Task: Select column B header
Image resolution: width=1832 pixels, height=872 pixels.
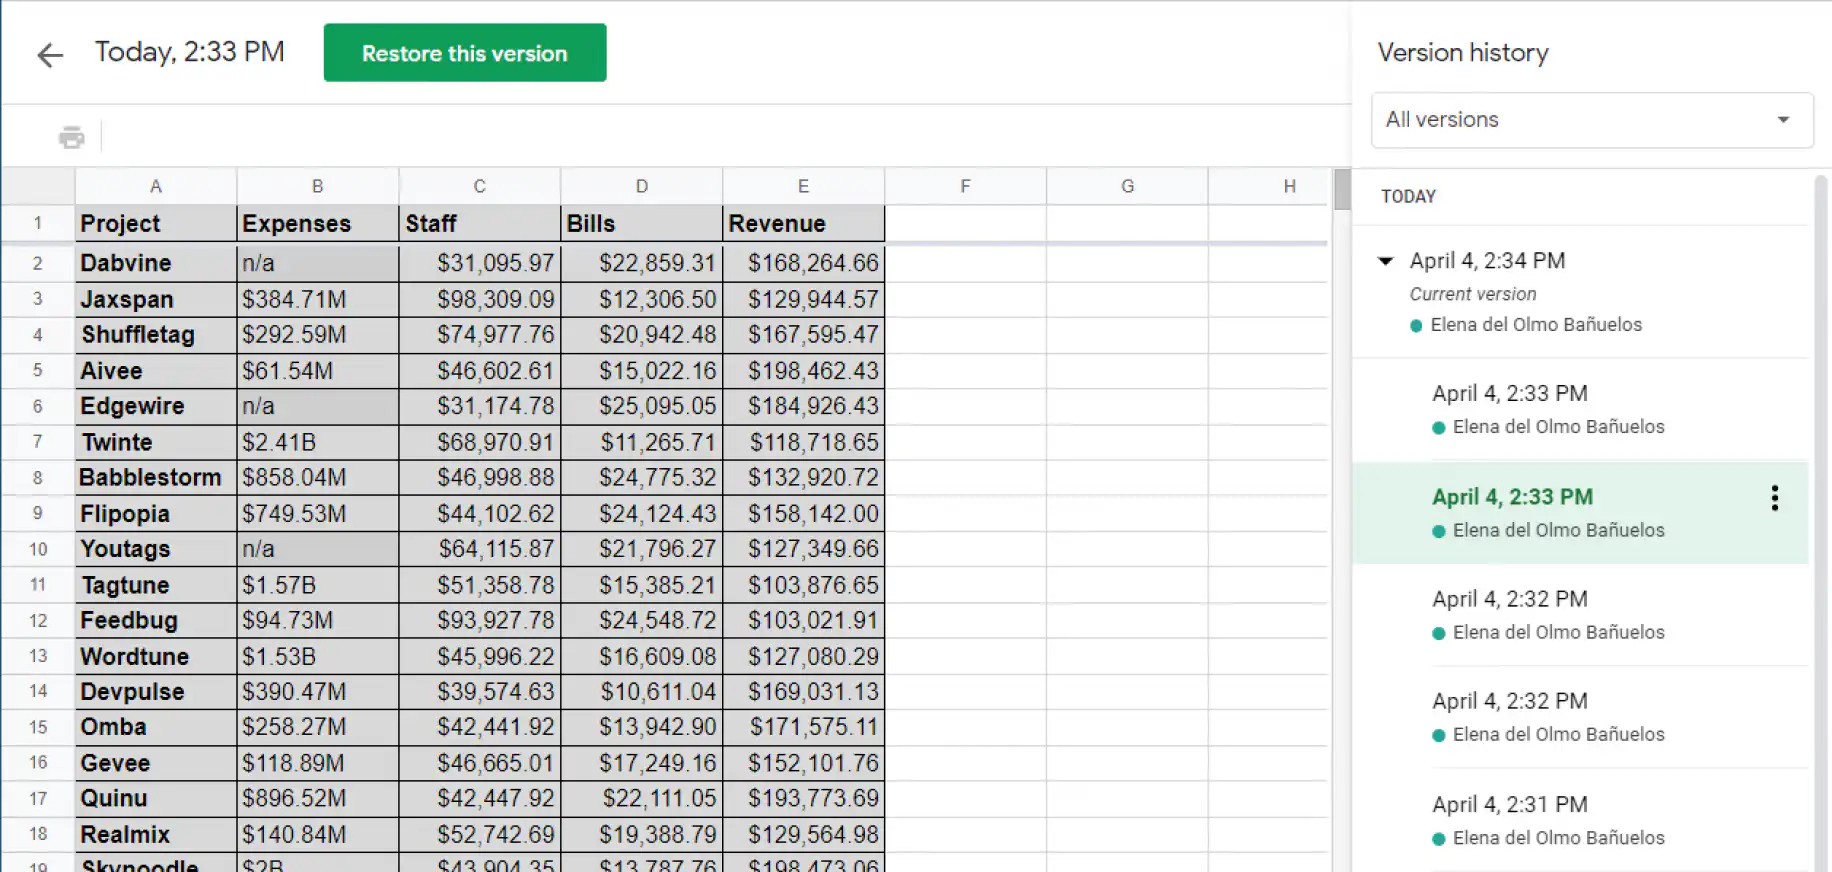Action: point(318,186)
